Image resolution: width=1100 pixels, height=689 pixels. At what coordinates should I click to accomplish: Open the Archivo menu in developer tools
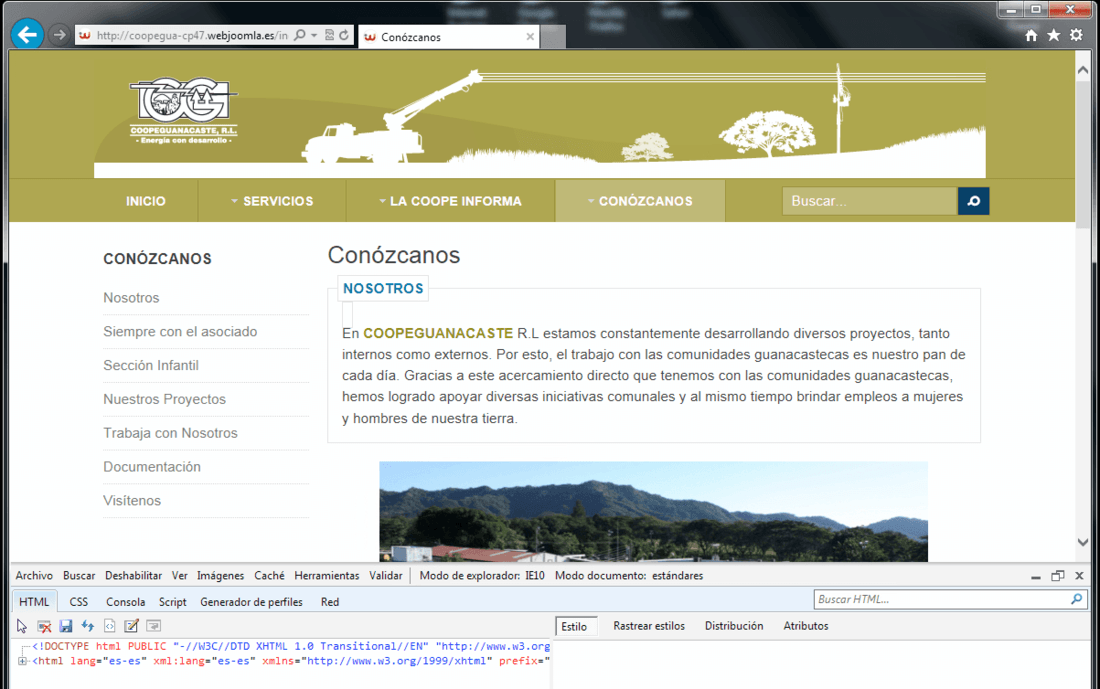coord(34,576)
